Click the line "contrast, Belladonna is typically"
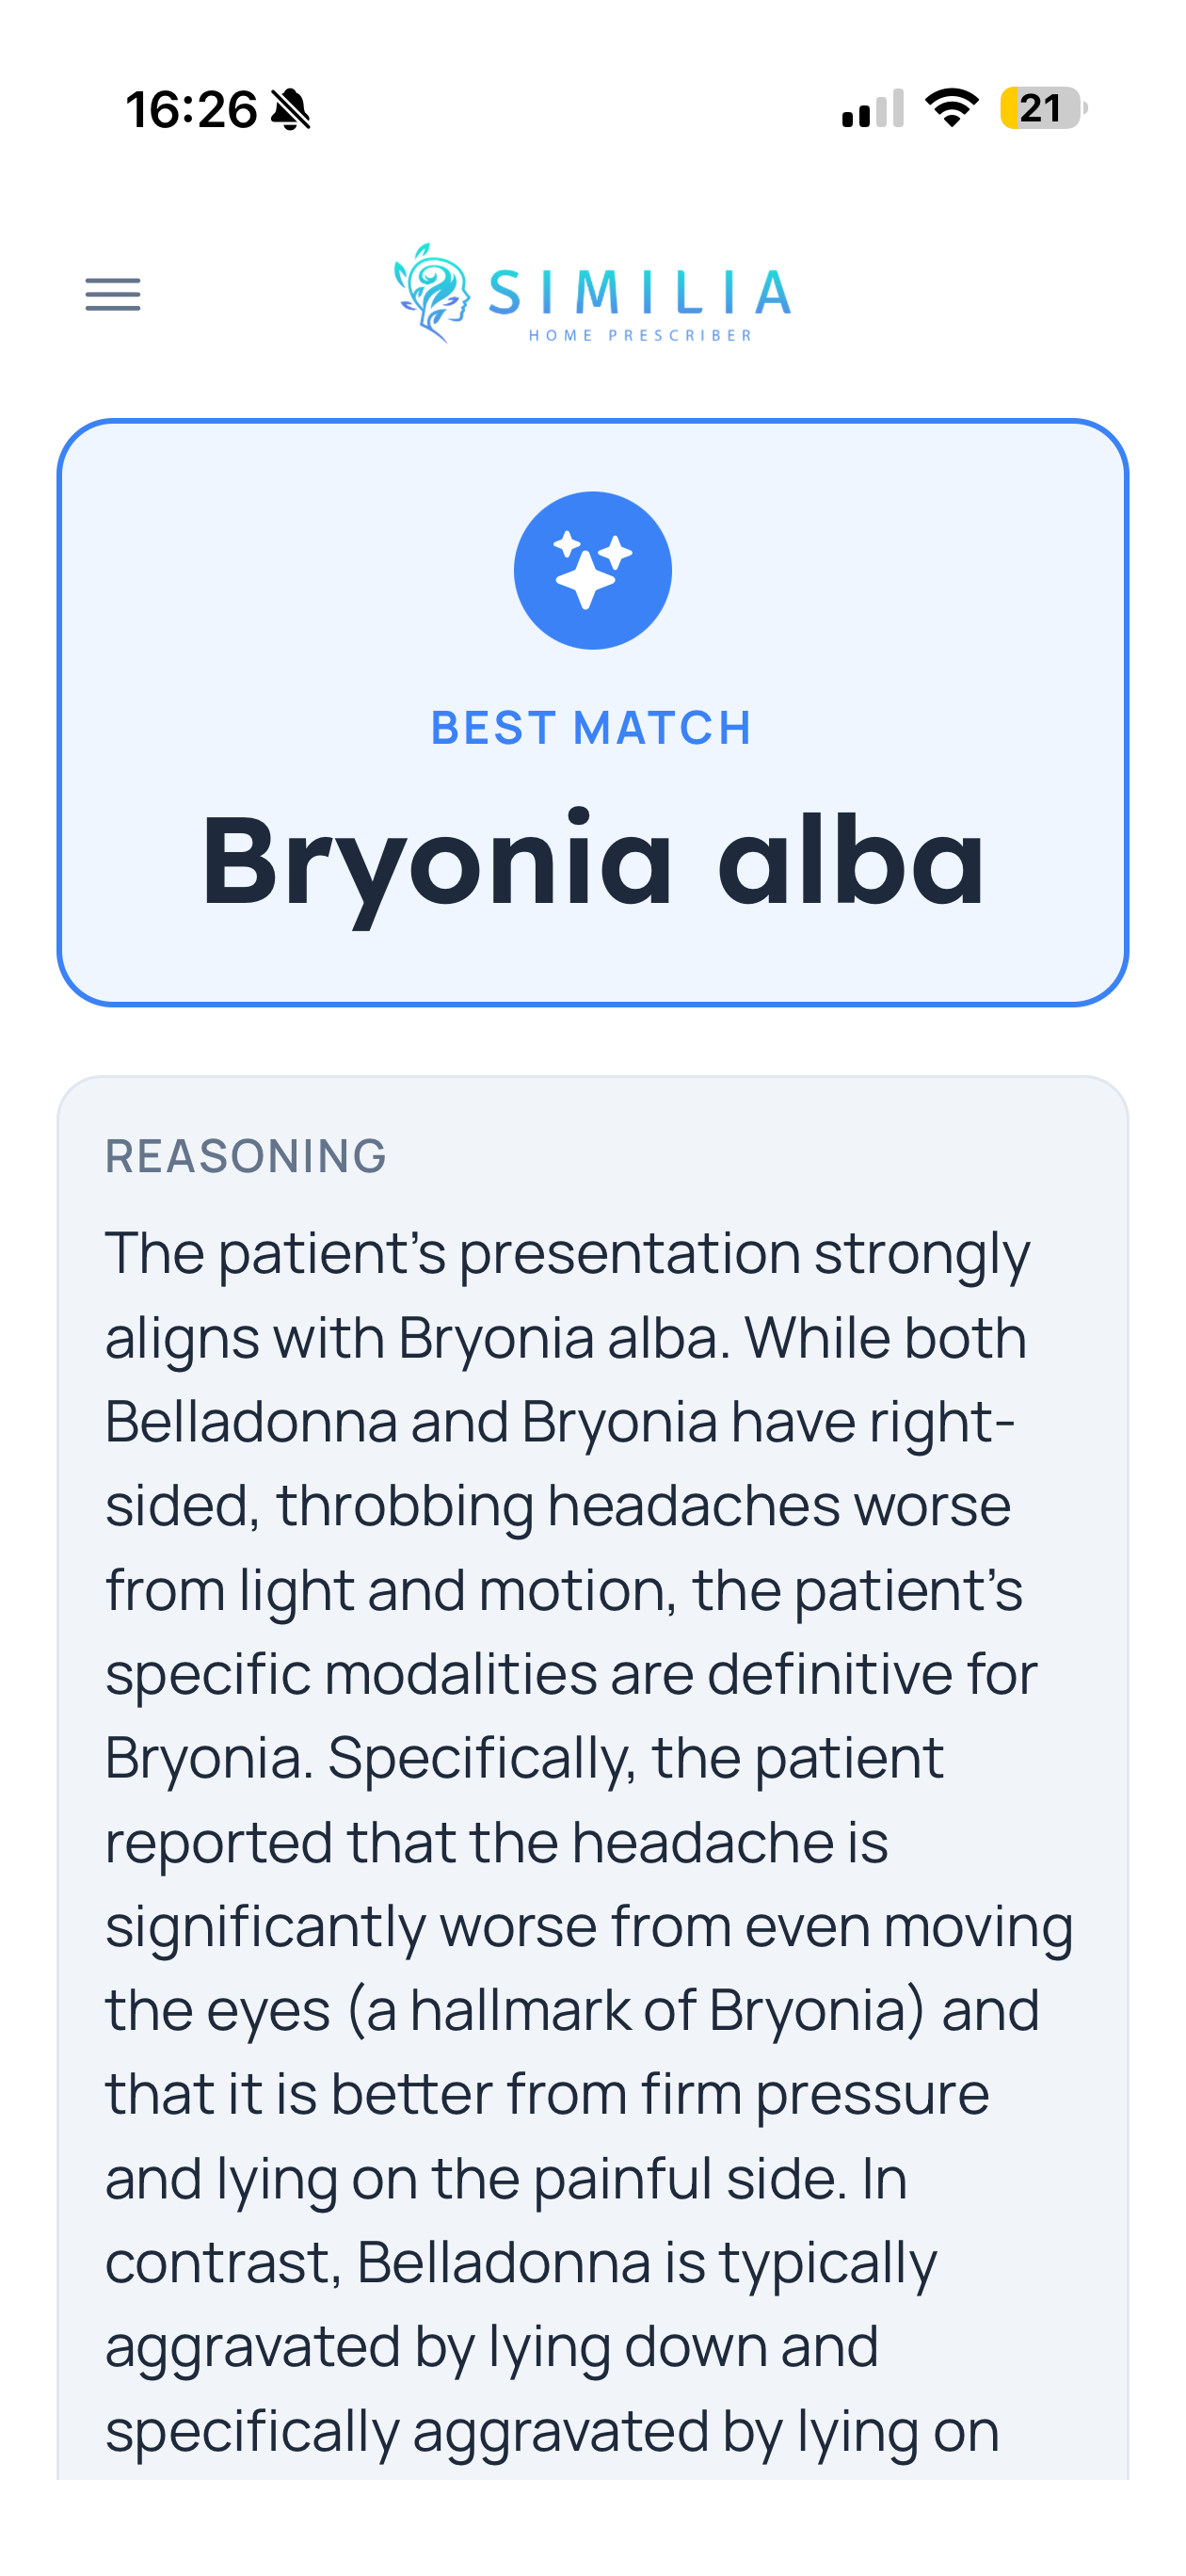This screenshot has height=2576, width=1186. click(x=521, y=2262)
